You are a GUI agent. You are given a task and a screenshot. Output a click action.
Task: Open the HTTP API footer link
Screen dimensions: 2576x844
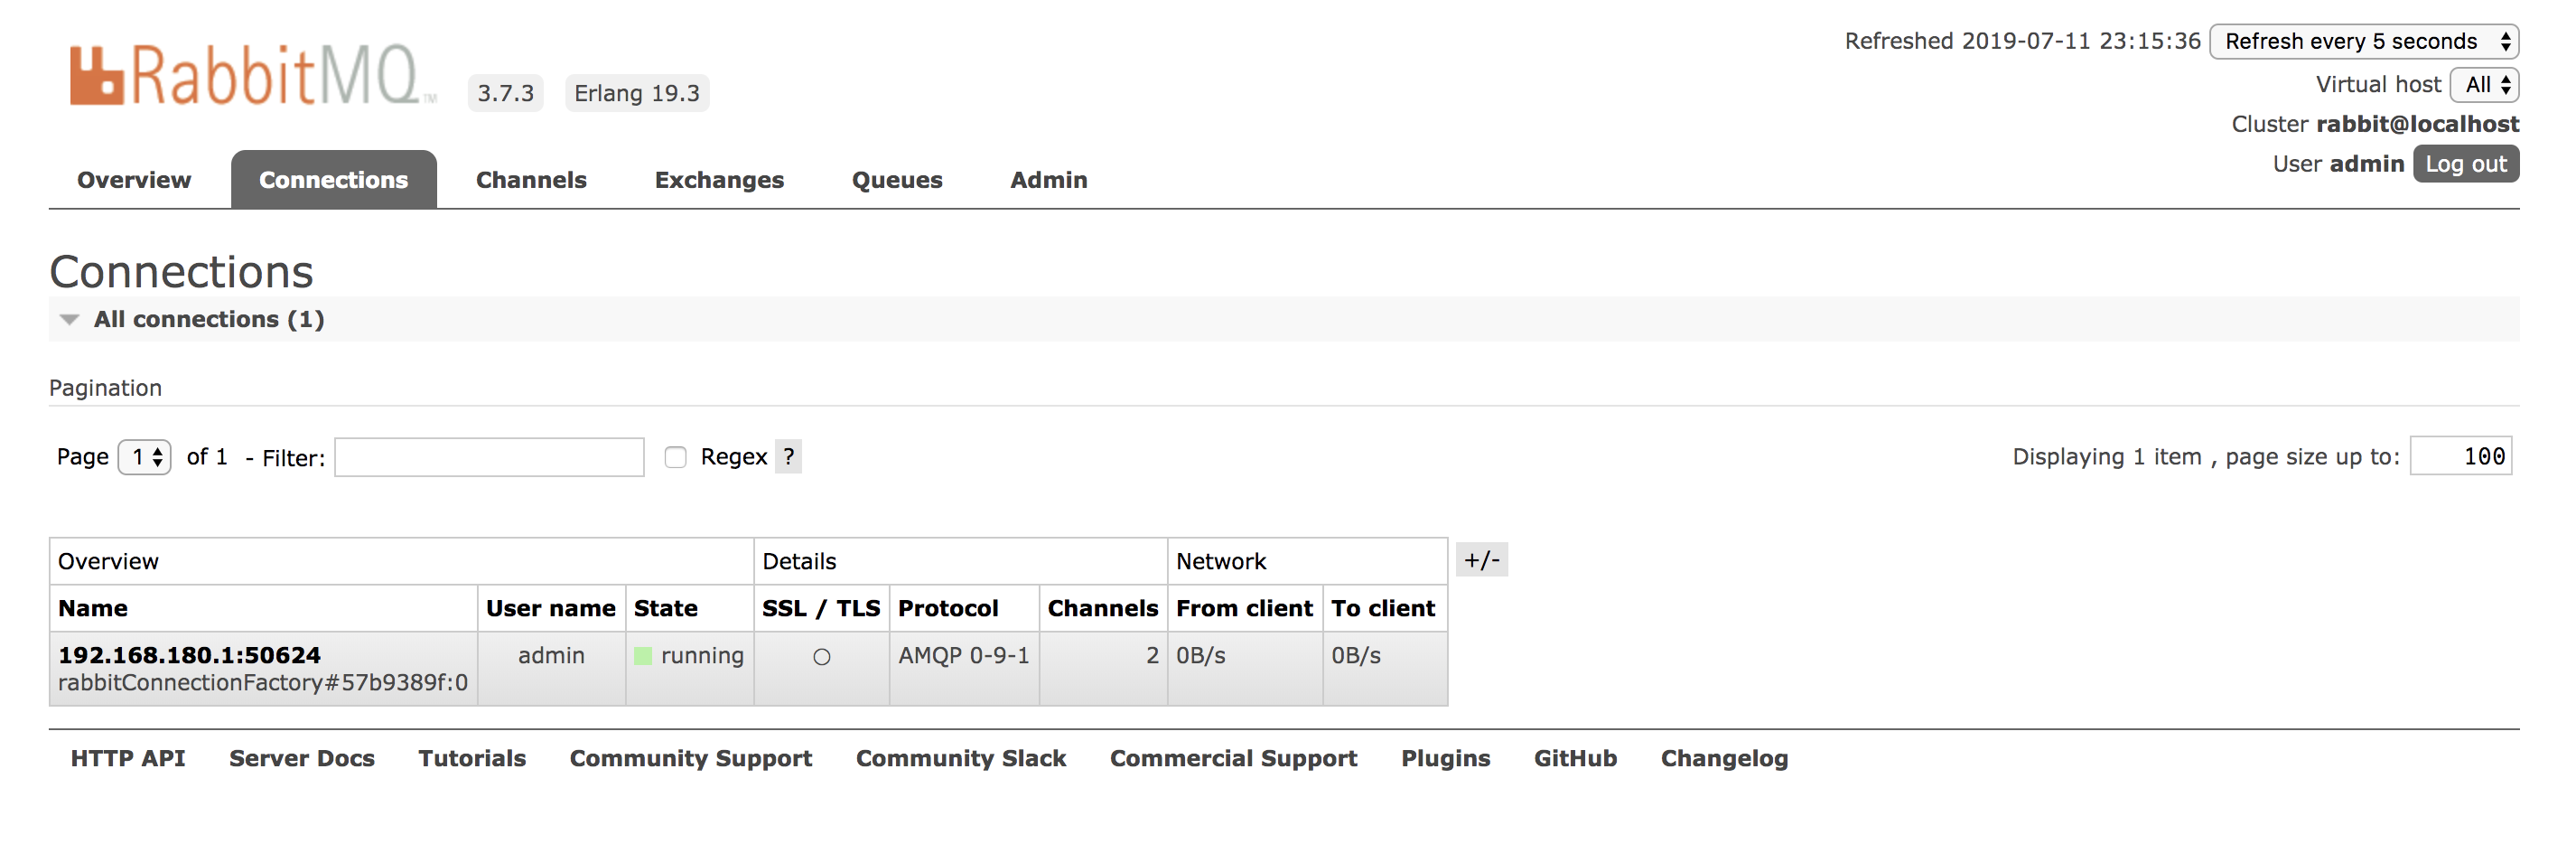pyautogui.click(x=128, y=758)
